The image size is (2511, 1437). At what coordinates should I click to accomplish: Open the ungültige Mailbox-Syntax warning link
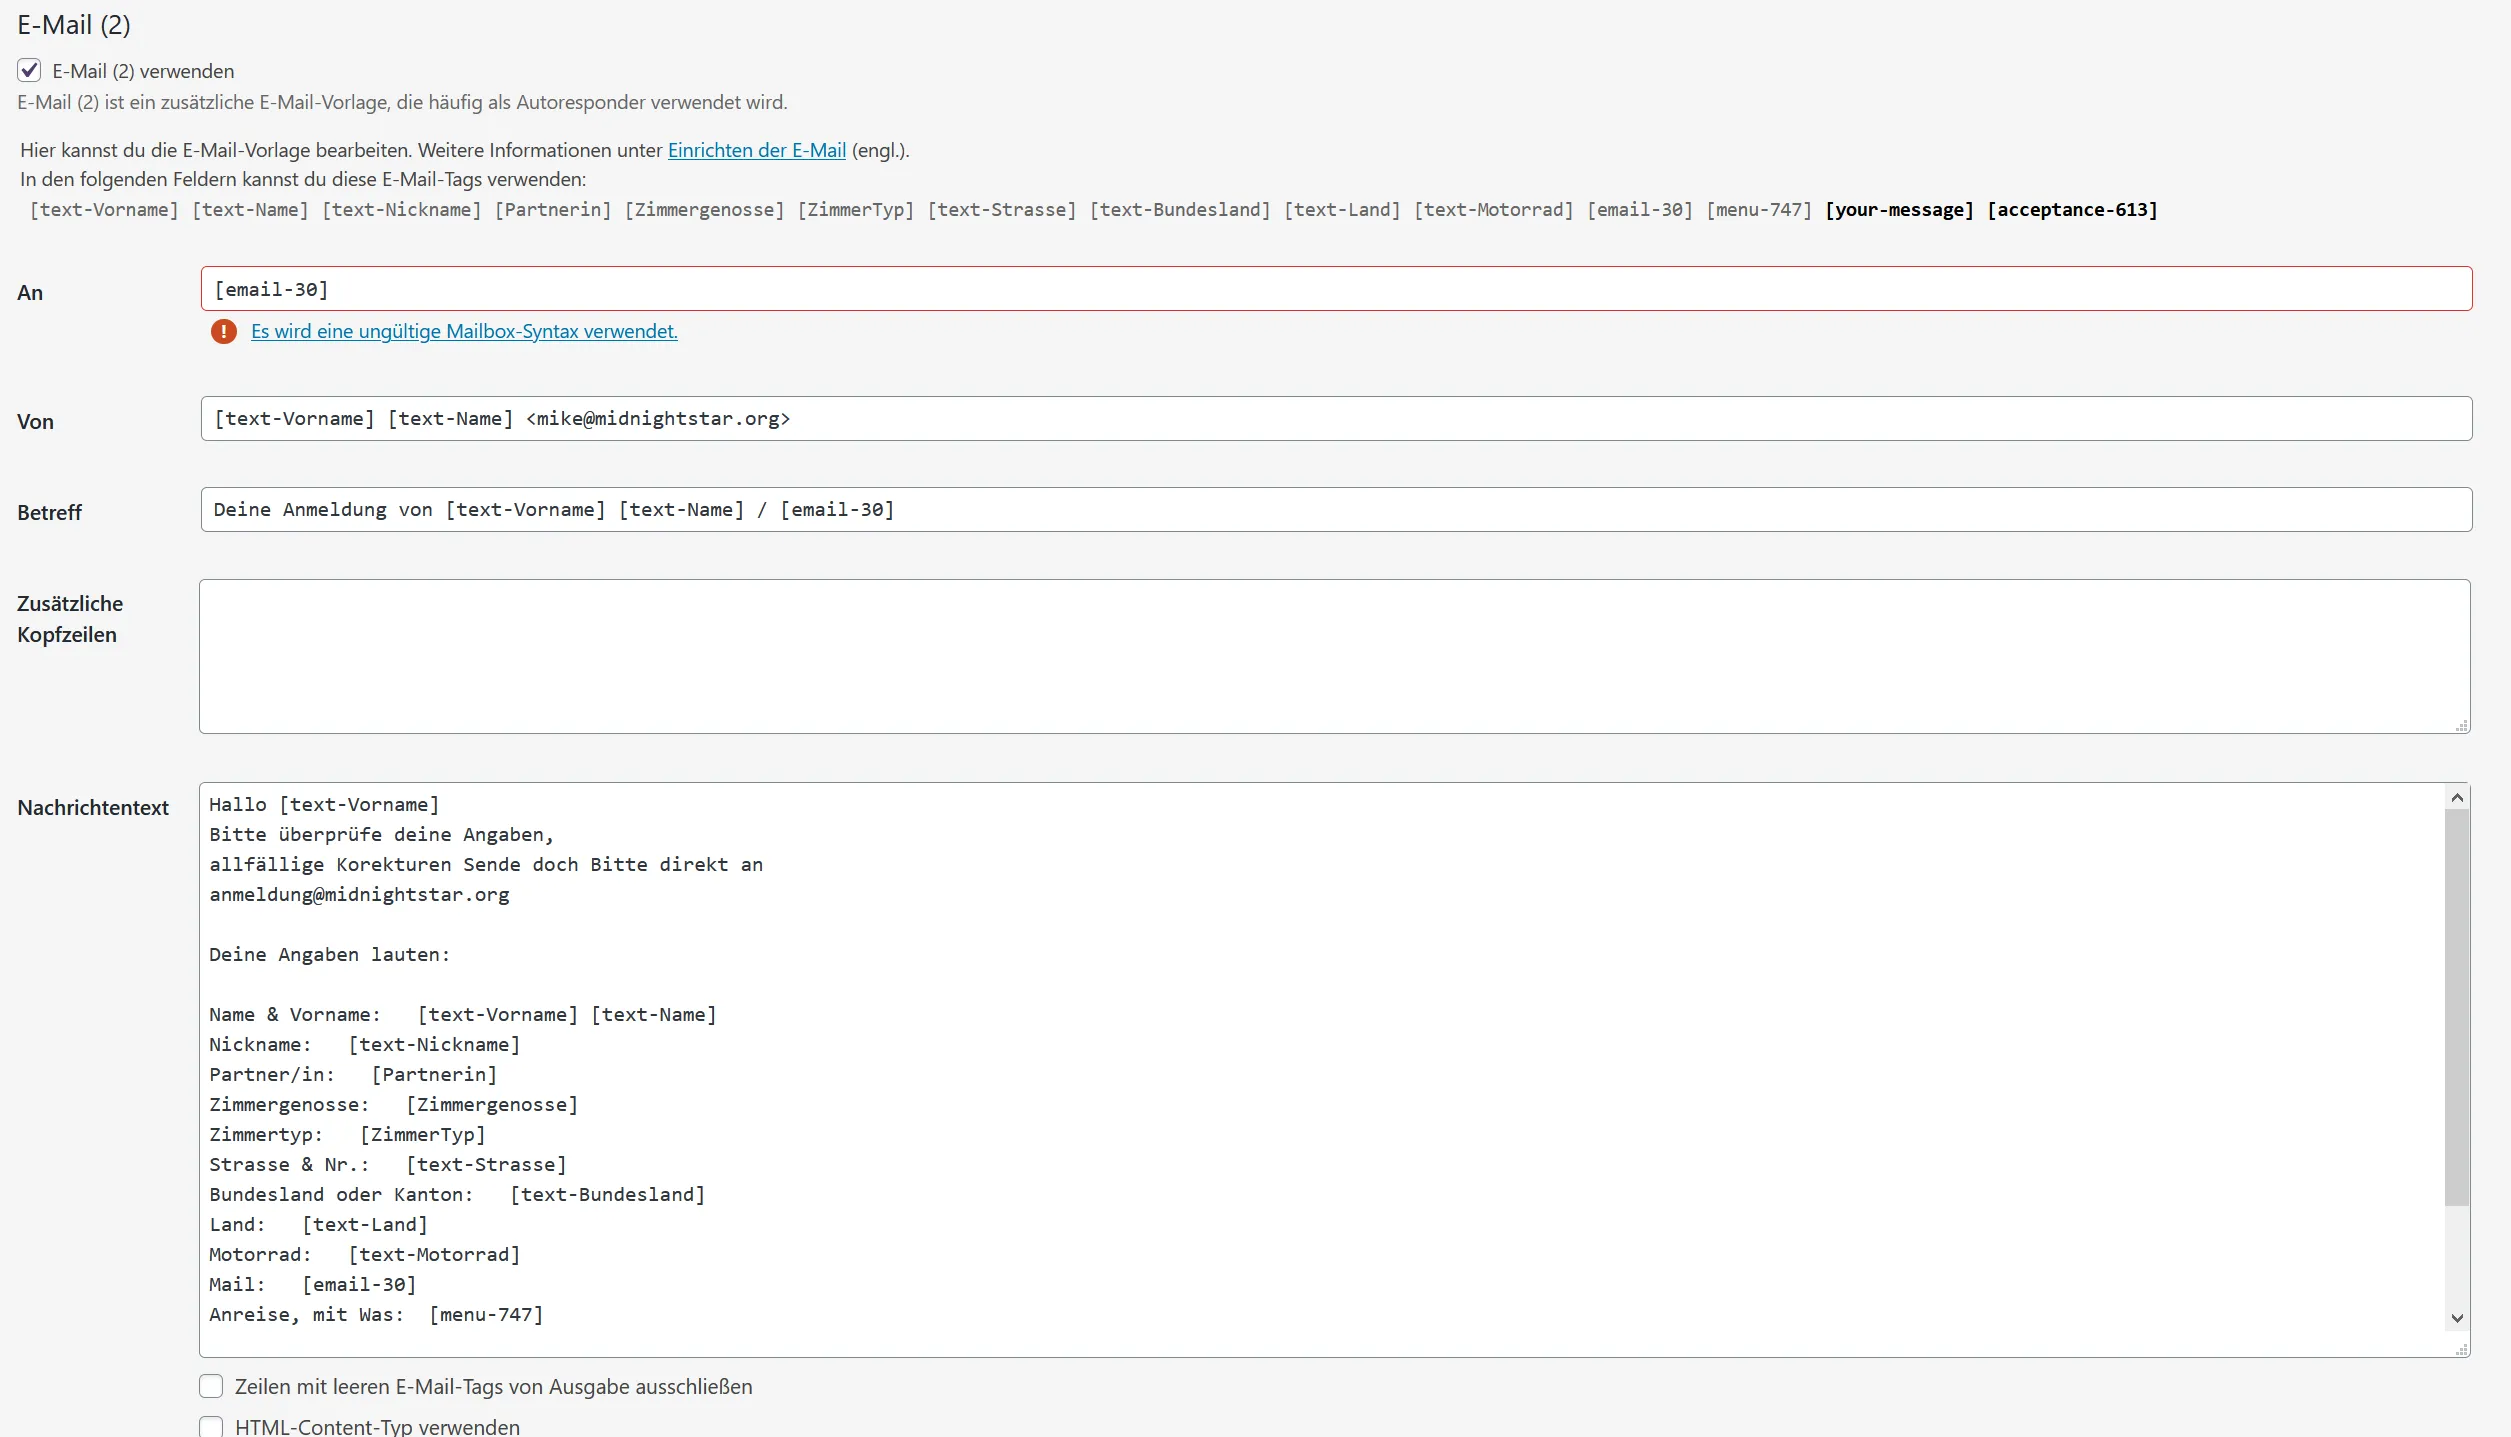tap(464, 331)
